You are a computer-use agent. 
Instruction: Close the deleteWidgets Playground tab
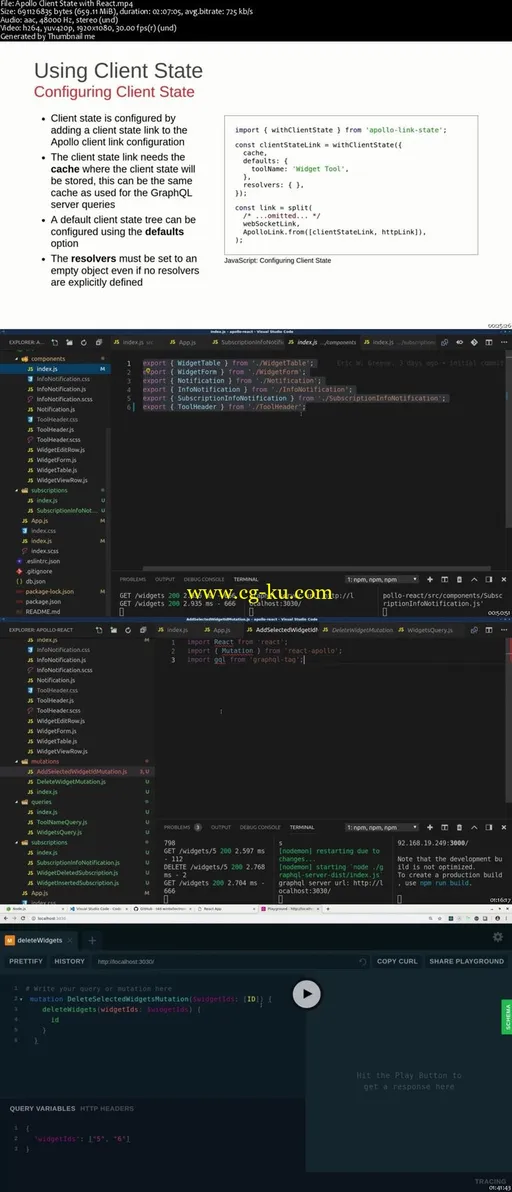tap(70, 940)
